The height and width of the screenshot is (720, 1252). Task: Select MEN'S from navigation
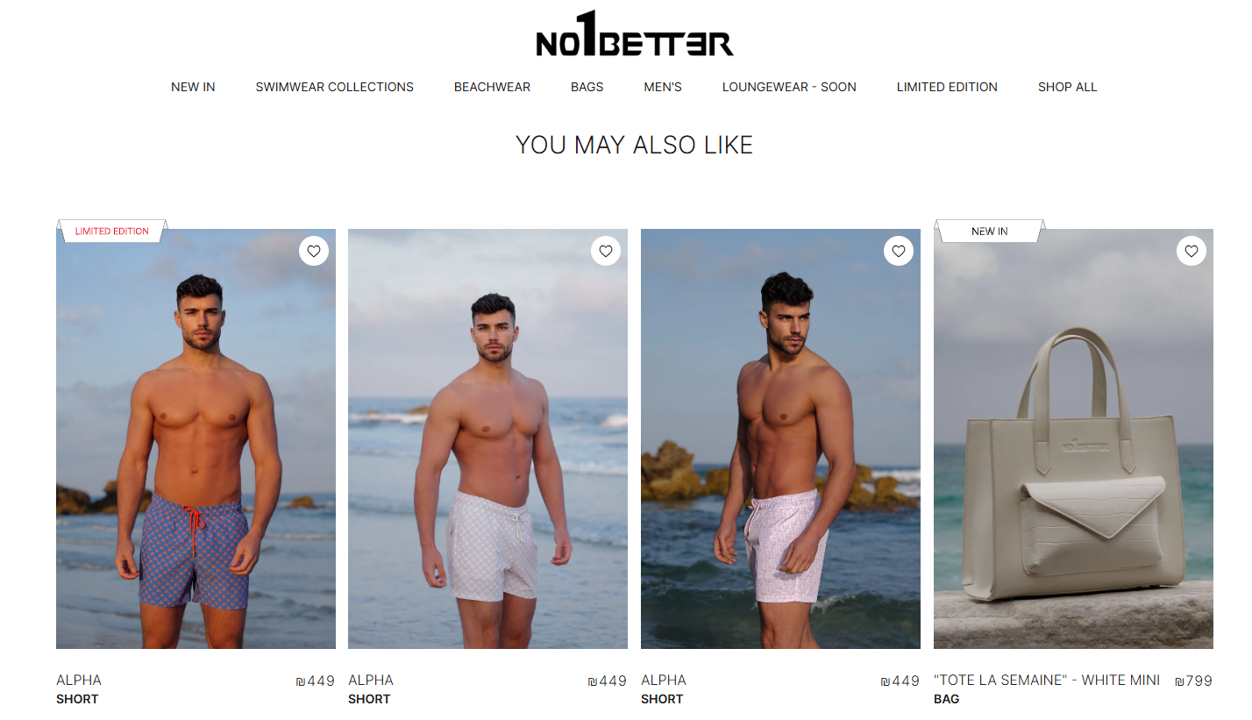663,87
